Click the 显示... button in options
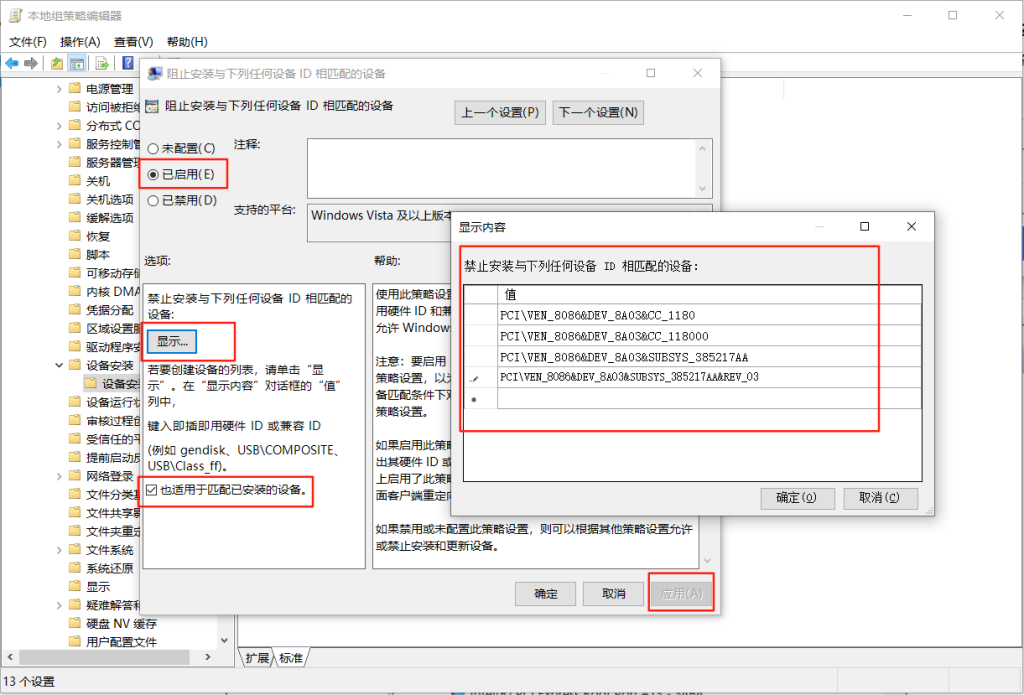 point(172,341)
